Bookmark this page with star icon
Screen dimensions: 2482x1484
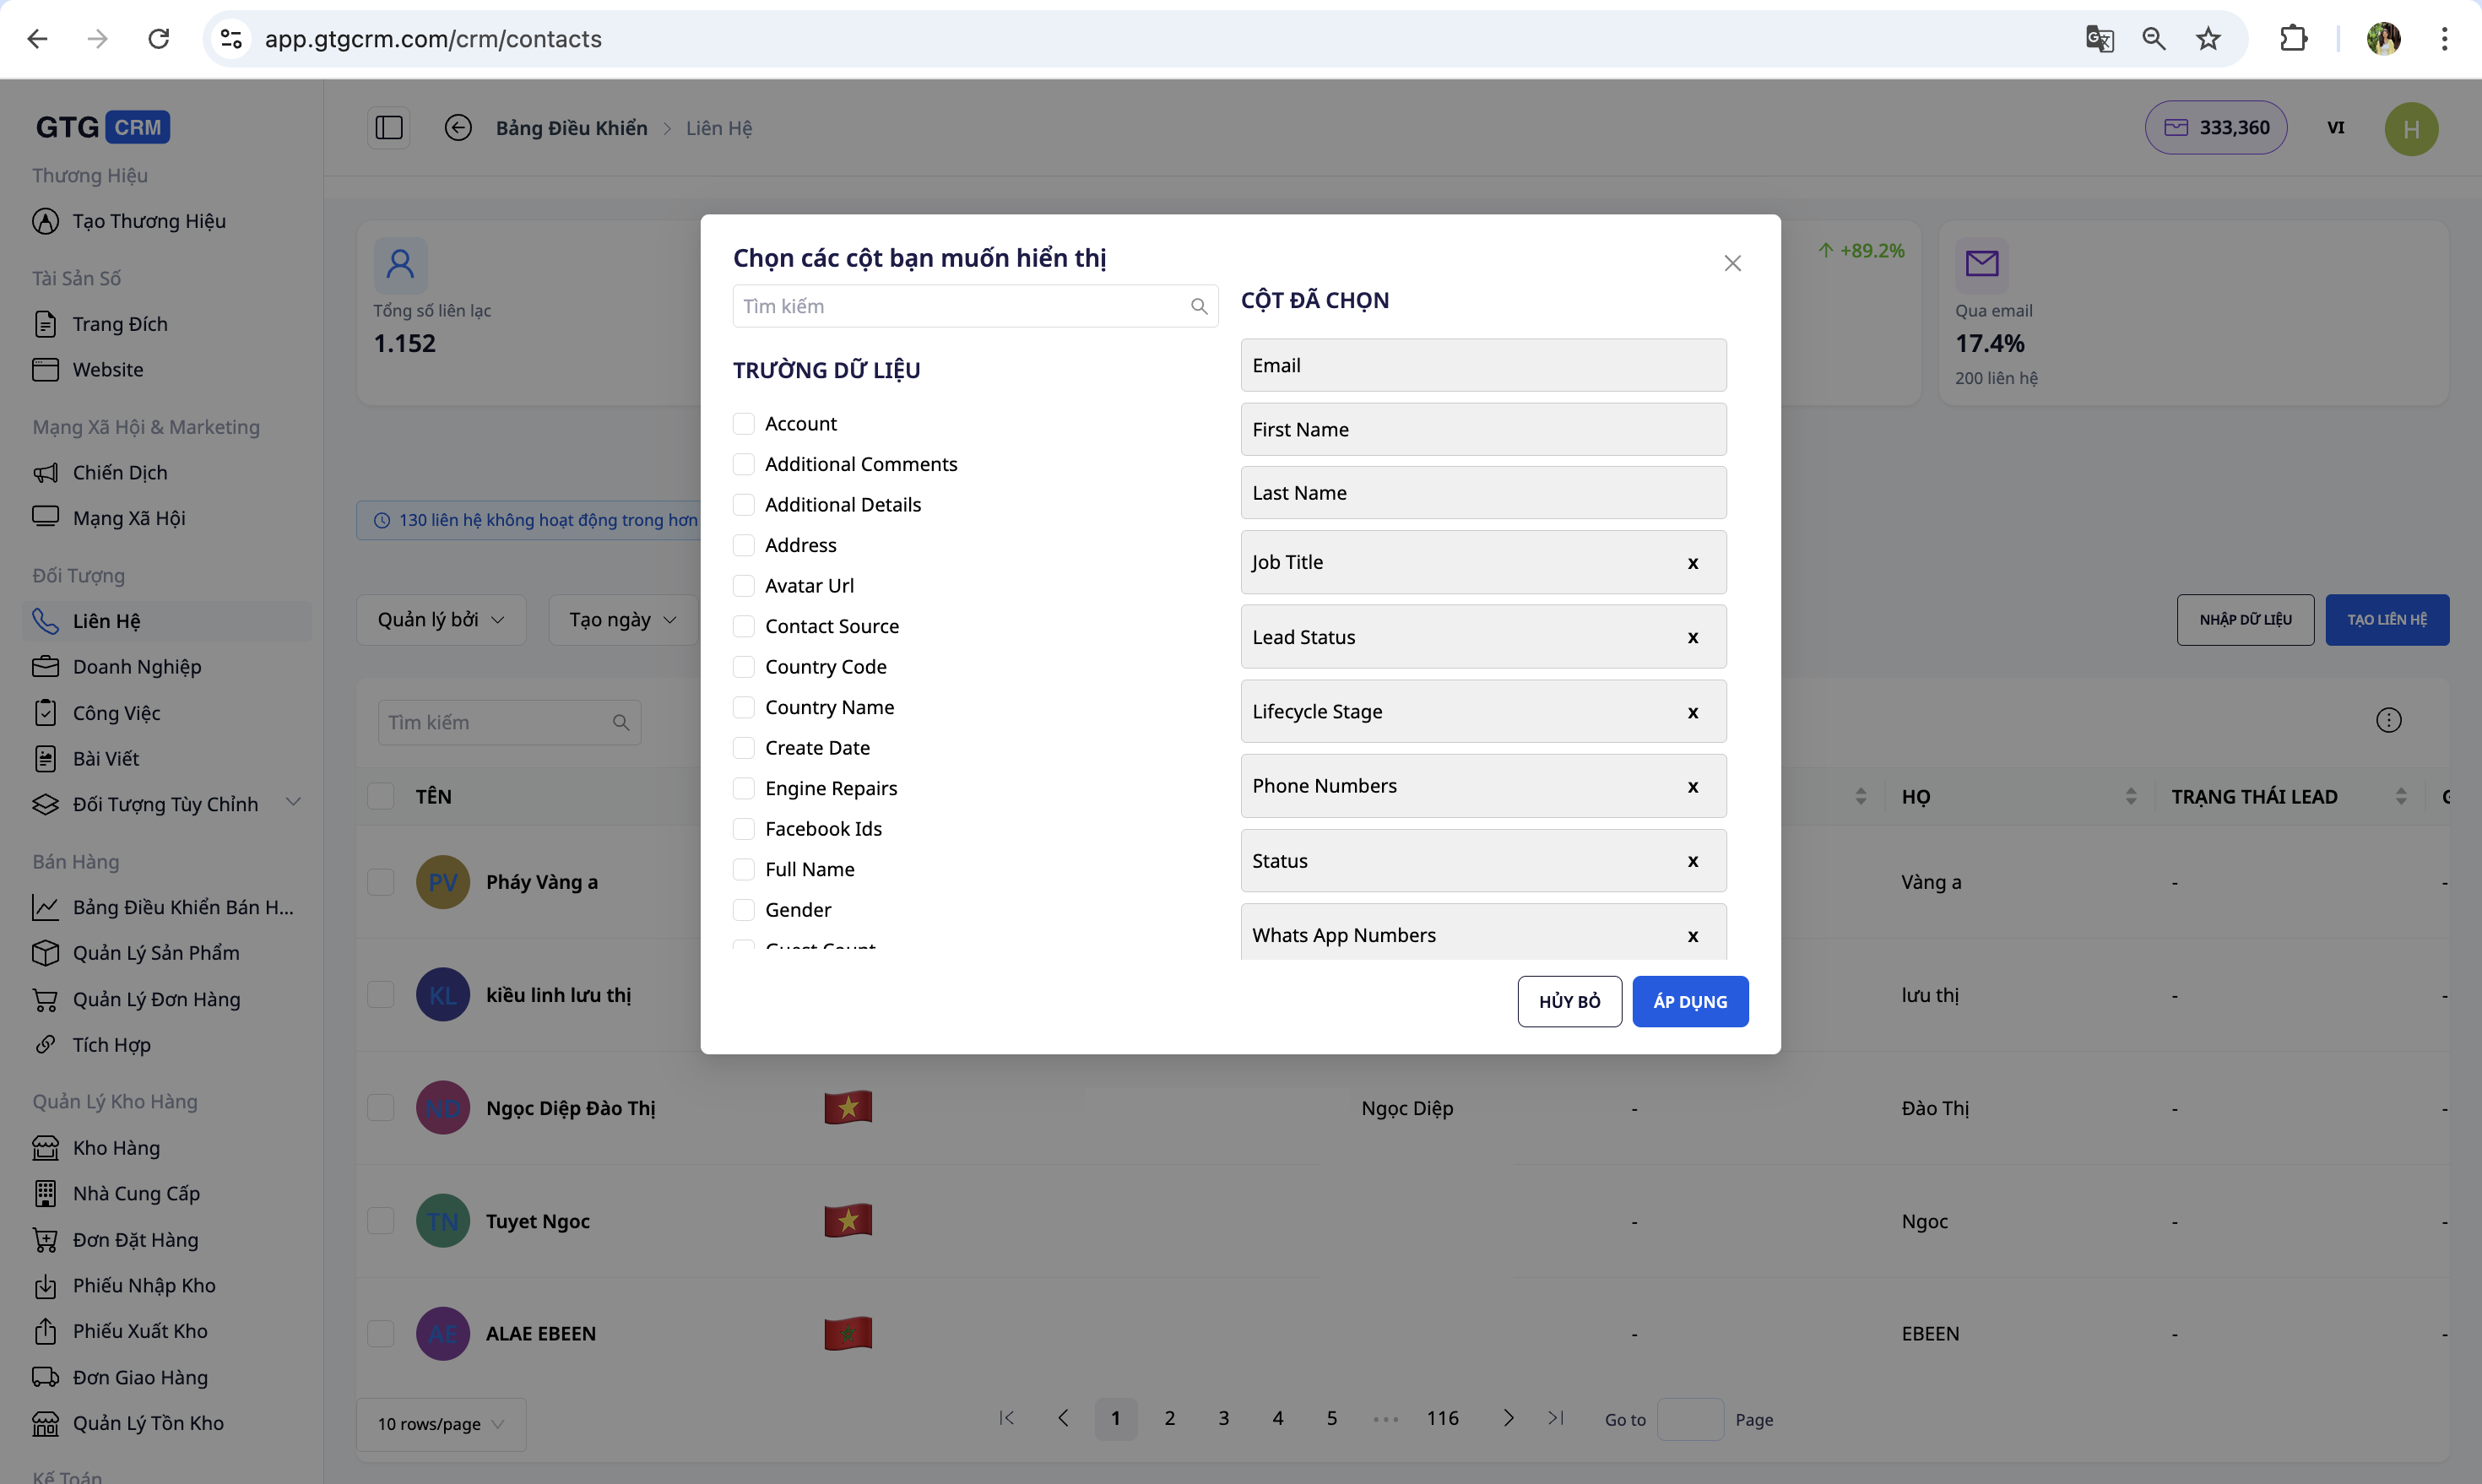tap(2208, 39)
